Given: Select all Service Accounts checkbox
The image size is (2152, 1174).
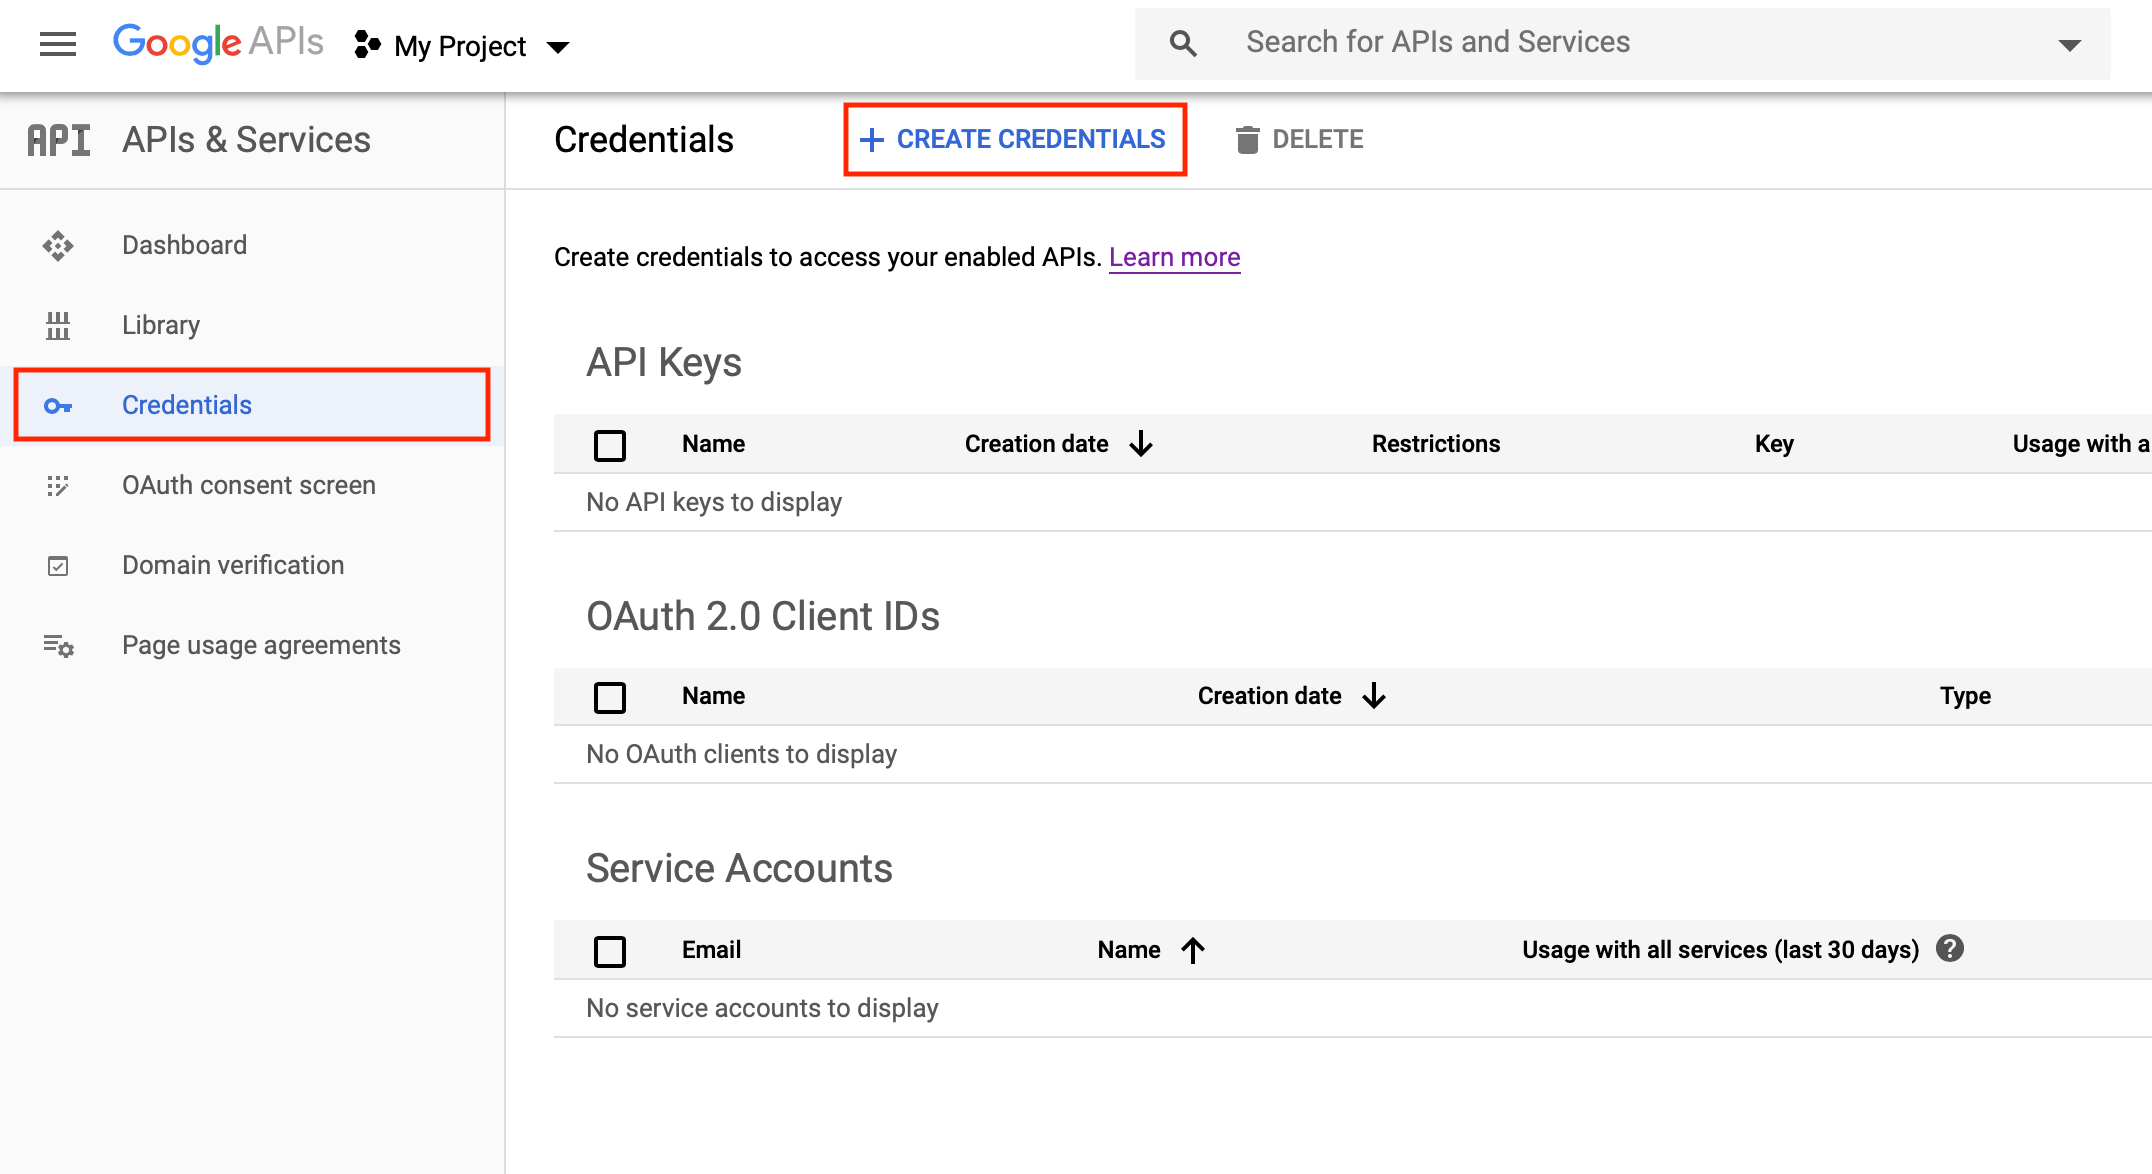Looking at the screenshot, I should pyautogui.click(x=610, y=951).
